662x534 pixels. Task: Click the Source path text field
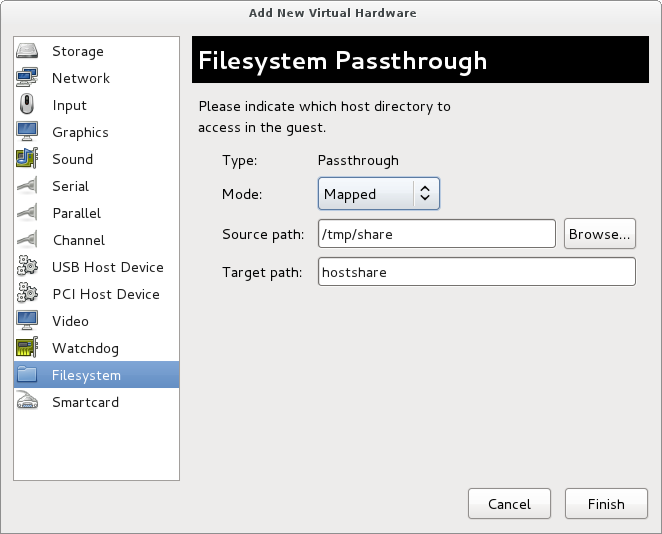[437, 234]
